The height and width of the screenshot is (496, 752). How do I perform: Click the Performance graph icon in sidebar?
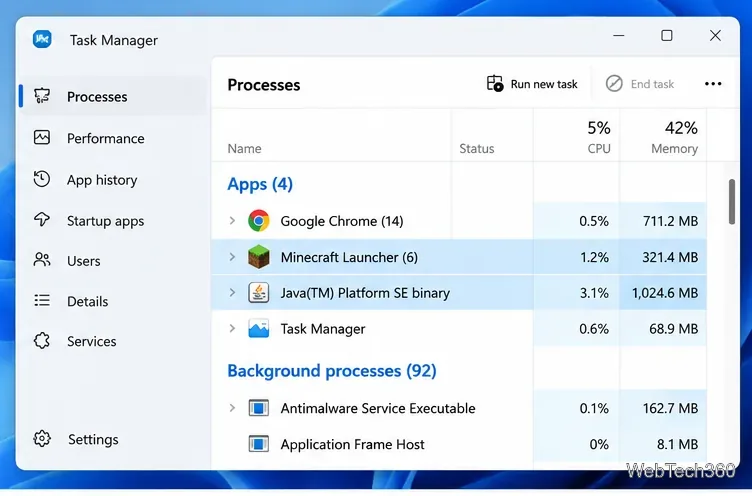(x=42, y=138)
